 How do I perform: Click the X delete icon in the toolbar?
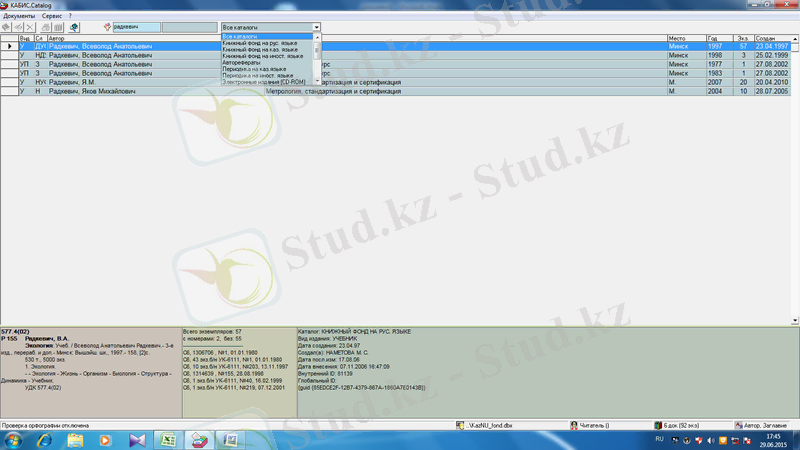[x=30, y=27]
